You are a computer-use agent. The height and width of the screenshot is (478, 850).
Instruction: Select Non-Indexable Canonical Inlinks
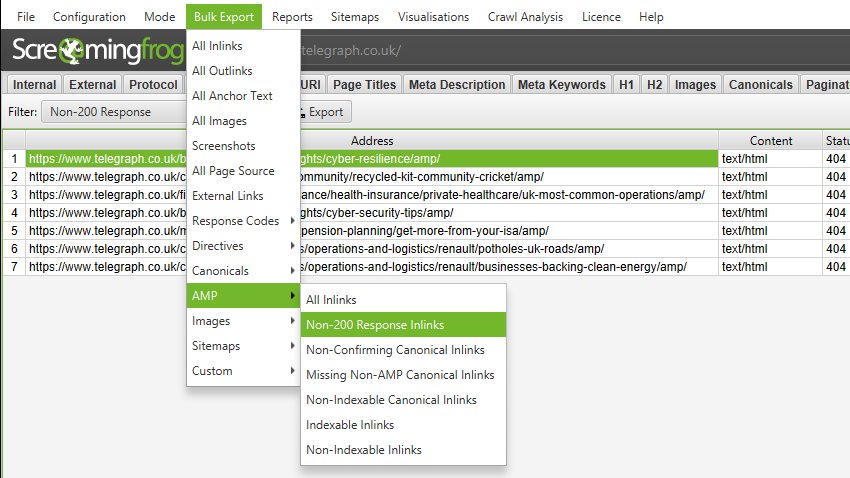403,399
